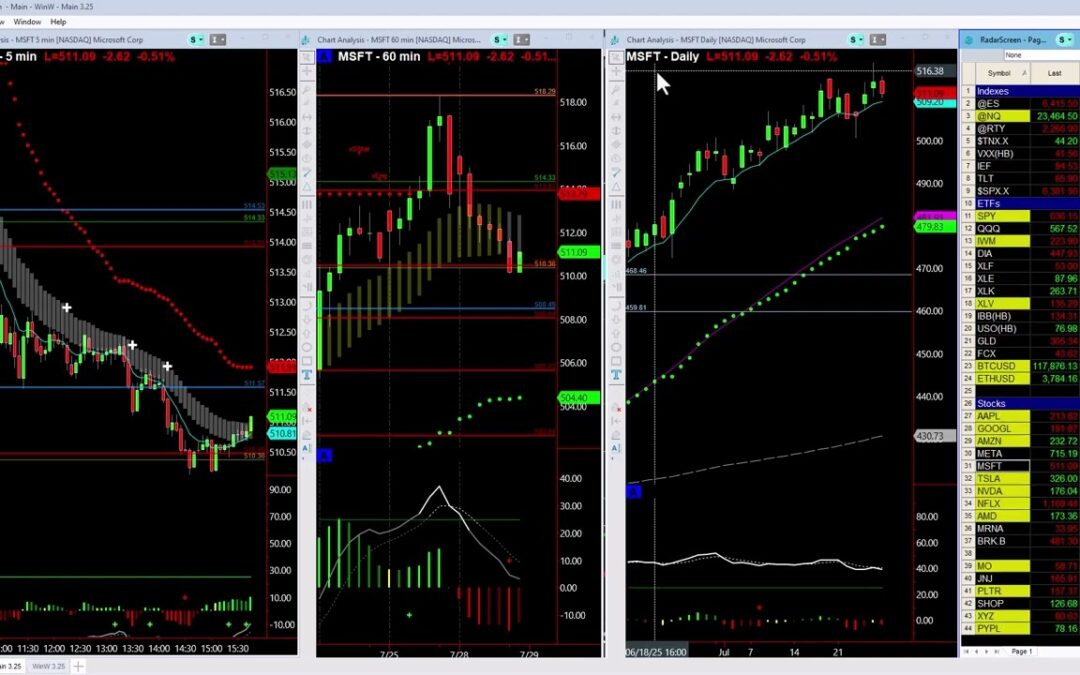Click the 06/18/25 16:00 date label on Daily chart
The height and width of the screenshot is (675, 1080).
point(656,652)
